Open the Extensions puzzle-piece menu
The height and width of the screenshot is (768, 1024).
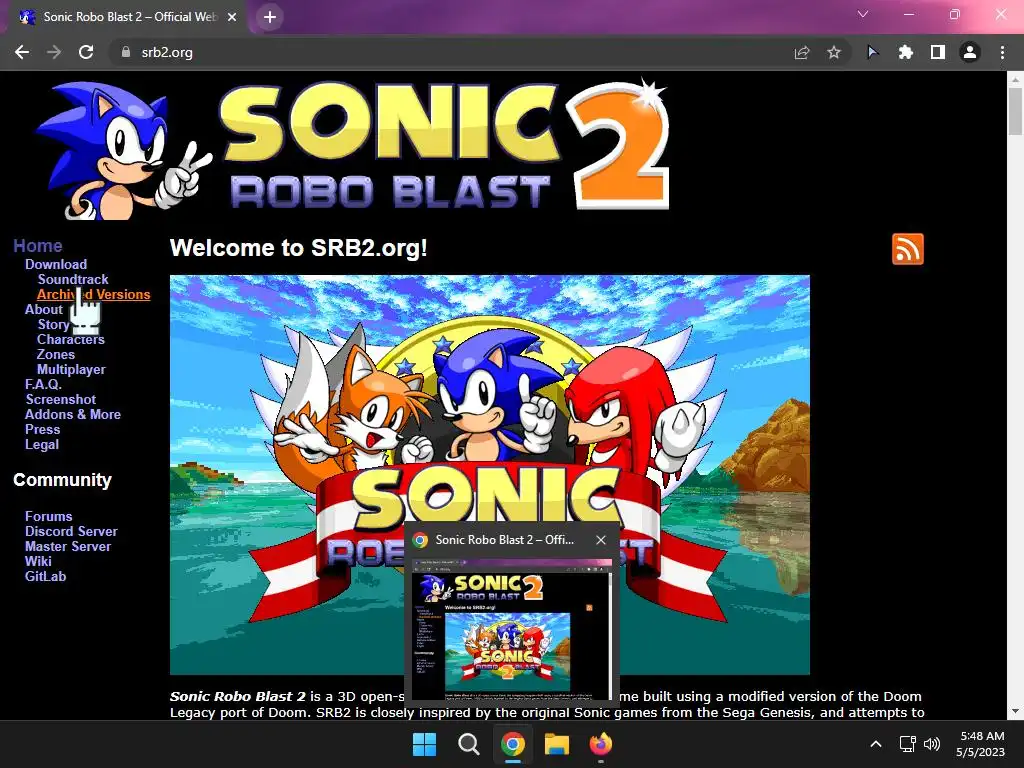coord(906,52)
